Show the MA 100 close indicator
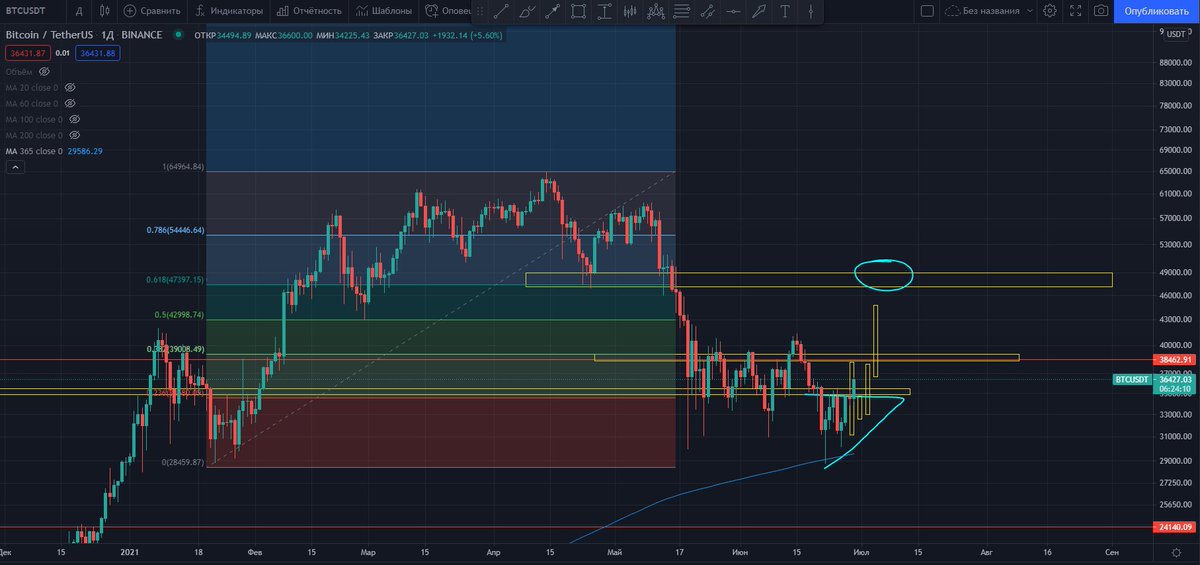This screenshot has height=565, width=1200. point(75,119)
